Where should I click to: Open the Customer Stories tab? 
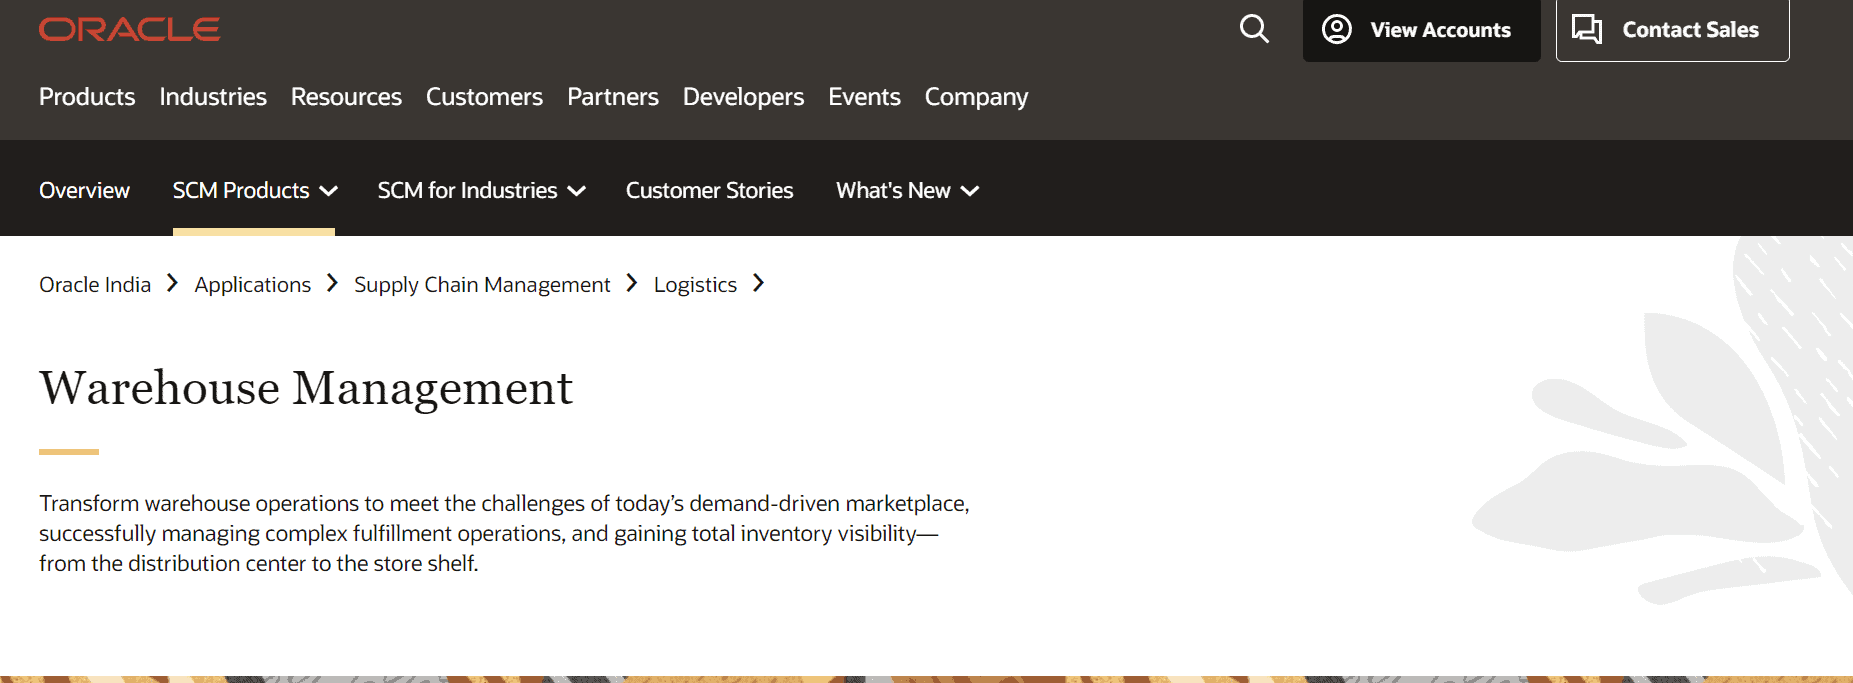pos(709,190)
